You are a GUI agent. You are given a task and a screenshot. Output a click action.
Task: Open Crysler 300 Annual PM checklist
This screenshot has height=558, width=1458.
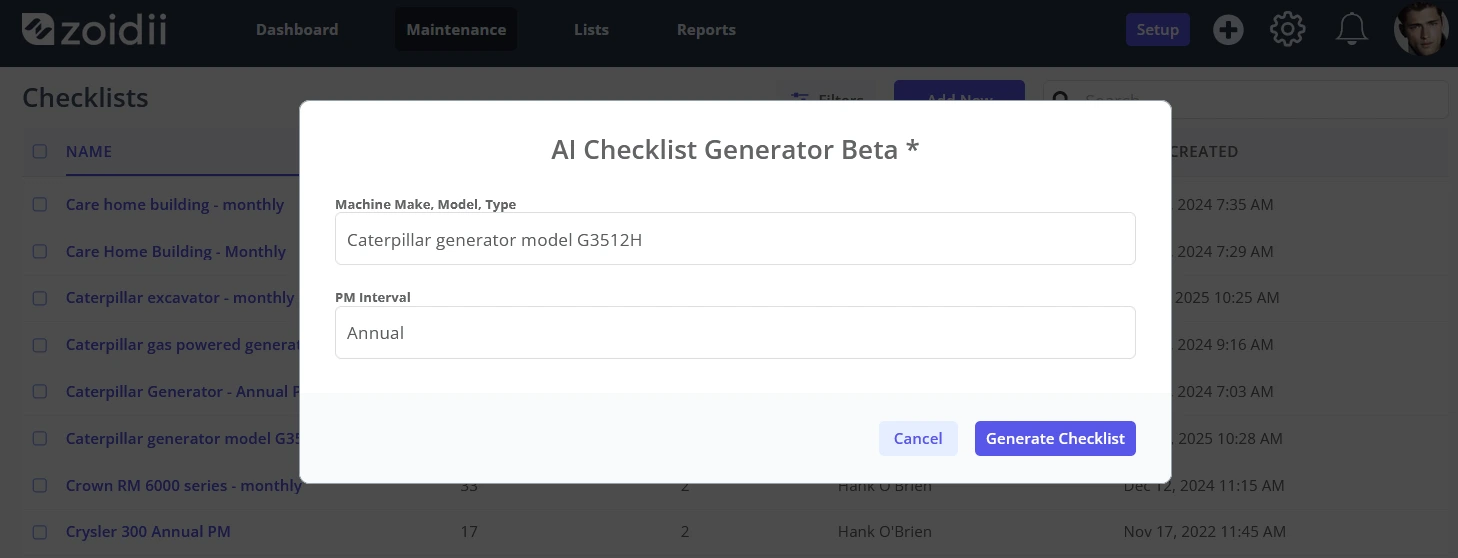(x=148, y=532)
